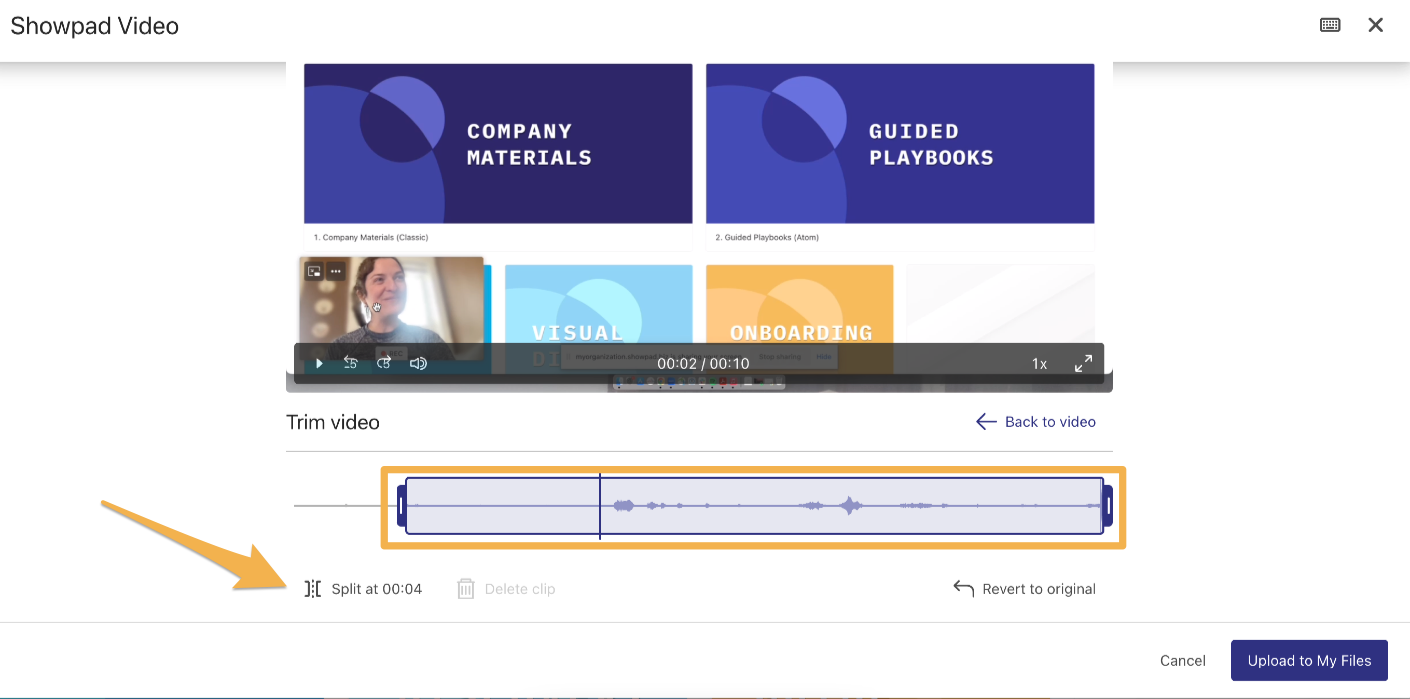The width and height of the screenshot is (1410, 699).
Task: Open the keyboard shortcuts icon
Action: 1330,25
